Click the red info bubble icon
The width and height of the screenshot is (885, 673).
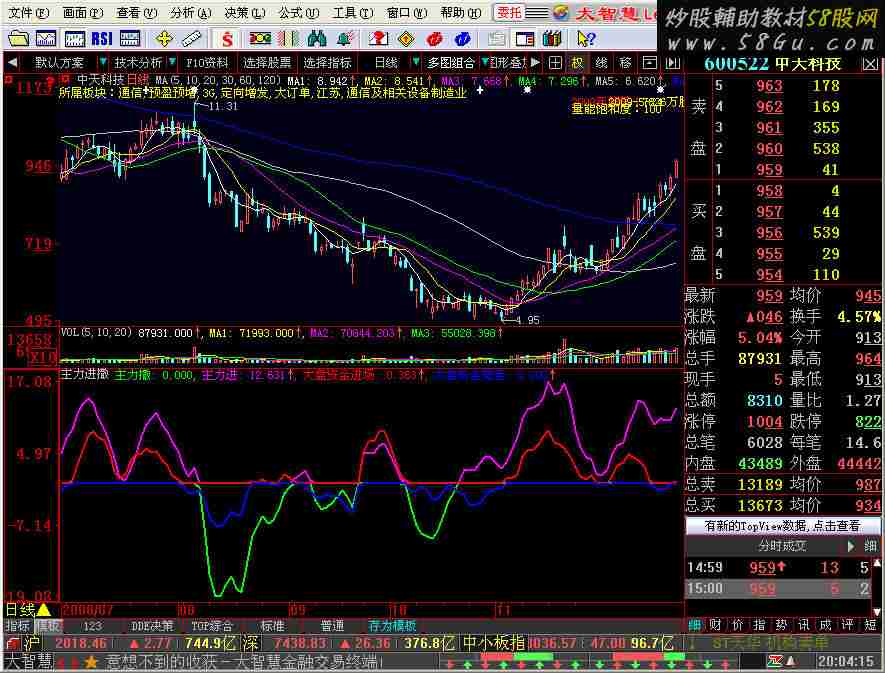point(434,38)
